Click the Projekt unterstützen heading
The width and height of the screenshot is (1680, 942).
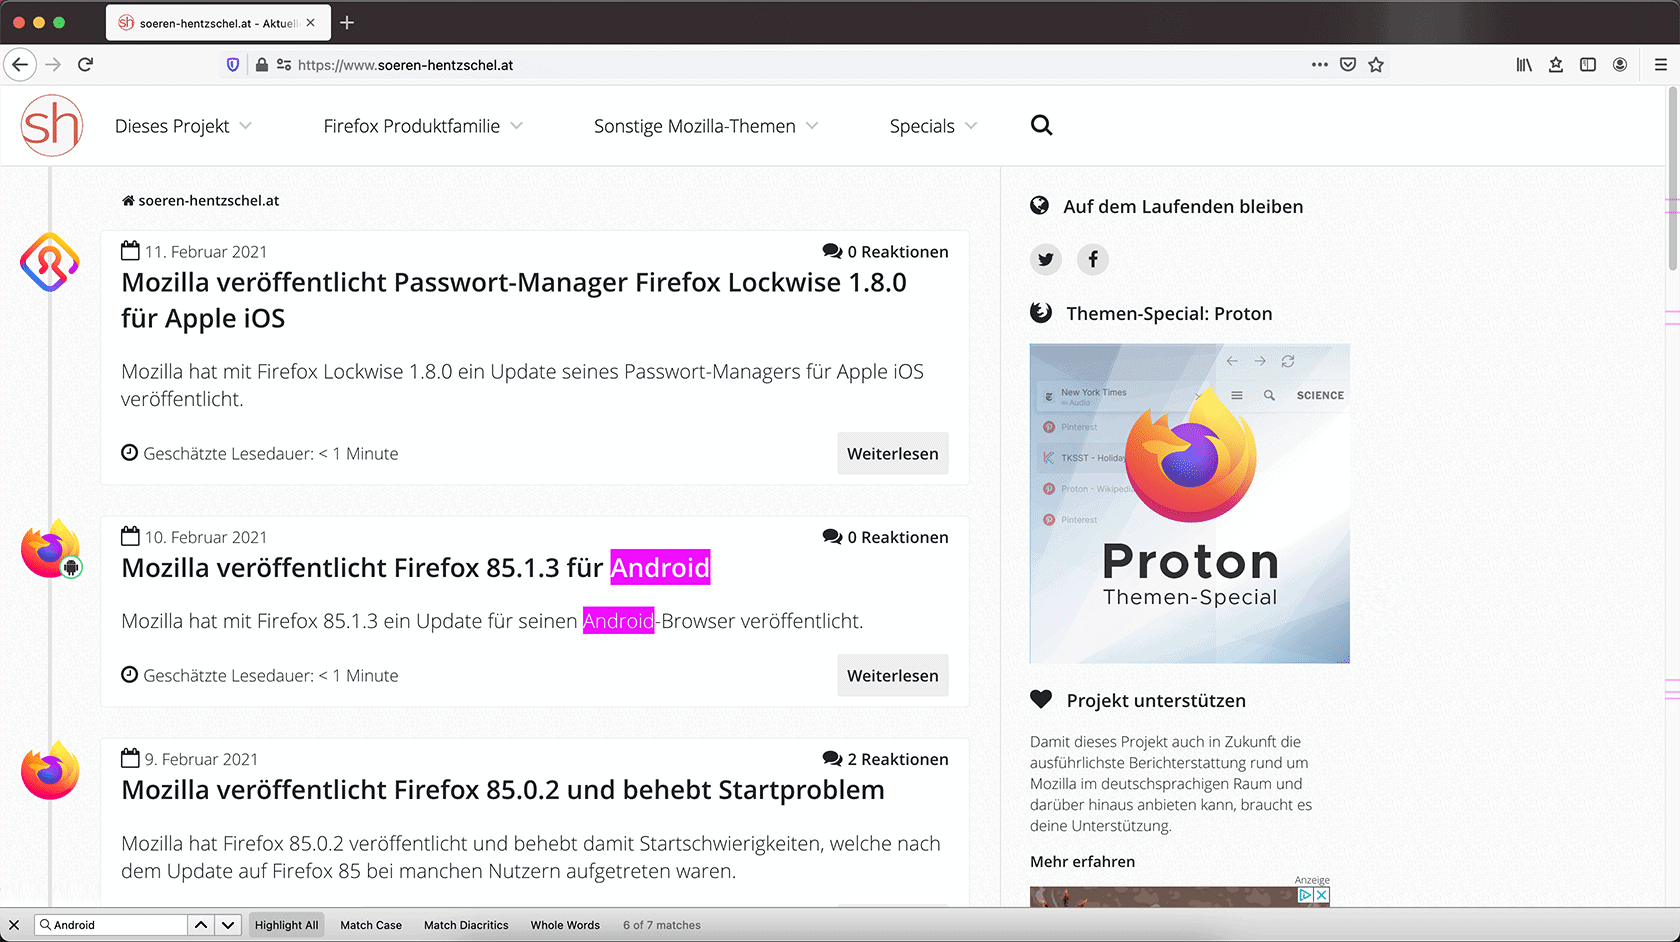[x=1156, y=701]
